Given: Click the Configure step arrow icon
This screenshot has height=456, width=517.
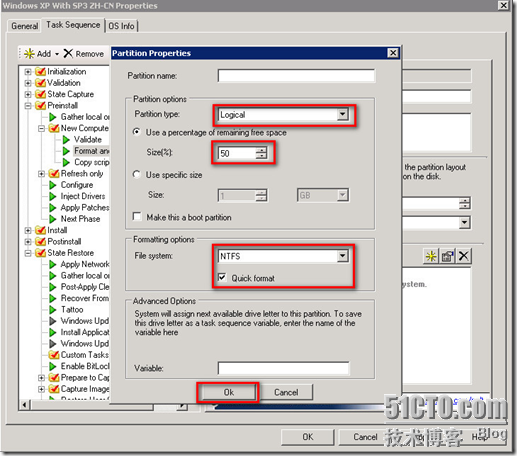Looking at the screenshot, I should pyautogui.click(x=53, y=185).
